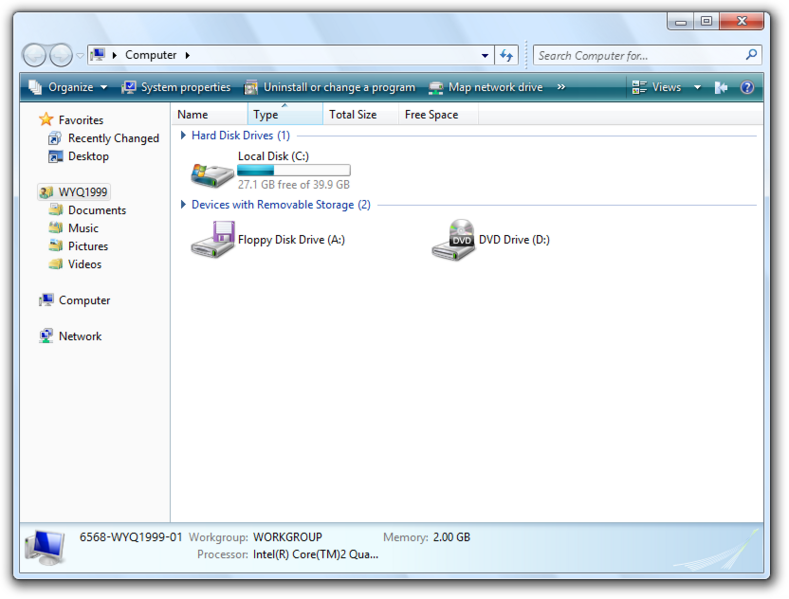Open Help with the question mark icon
The height and width of the screenshot is (599, 789).
click(x=747, y=88)
